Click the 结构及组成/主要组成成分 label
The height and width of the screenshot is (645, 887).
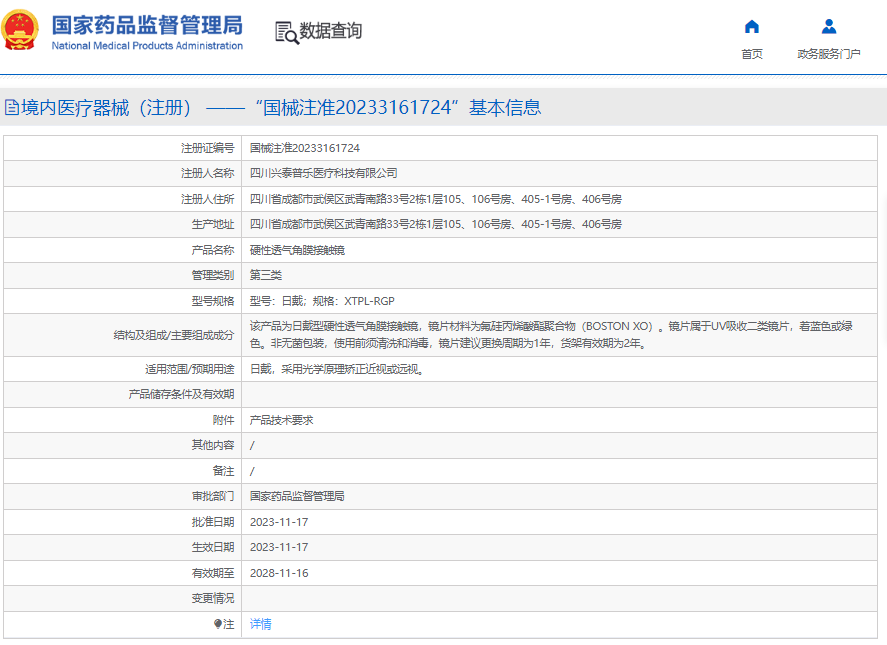[174, 335]
